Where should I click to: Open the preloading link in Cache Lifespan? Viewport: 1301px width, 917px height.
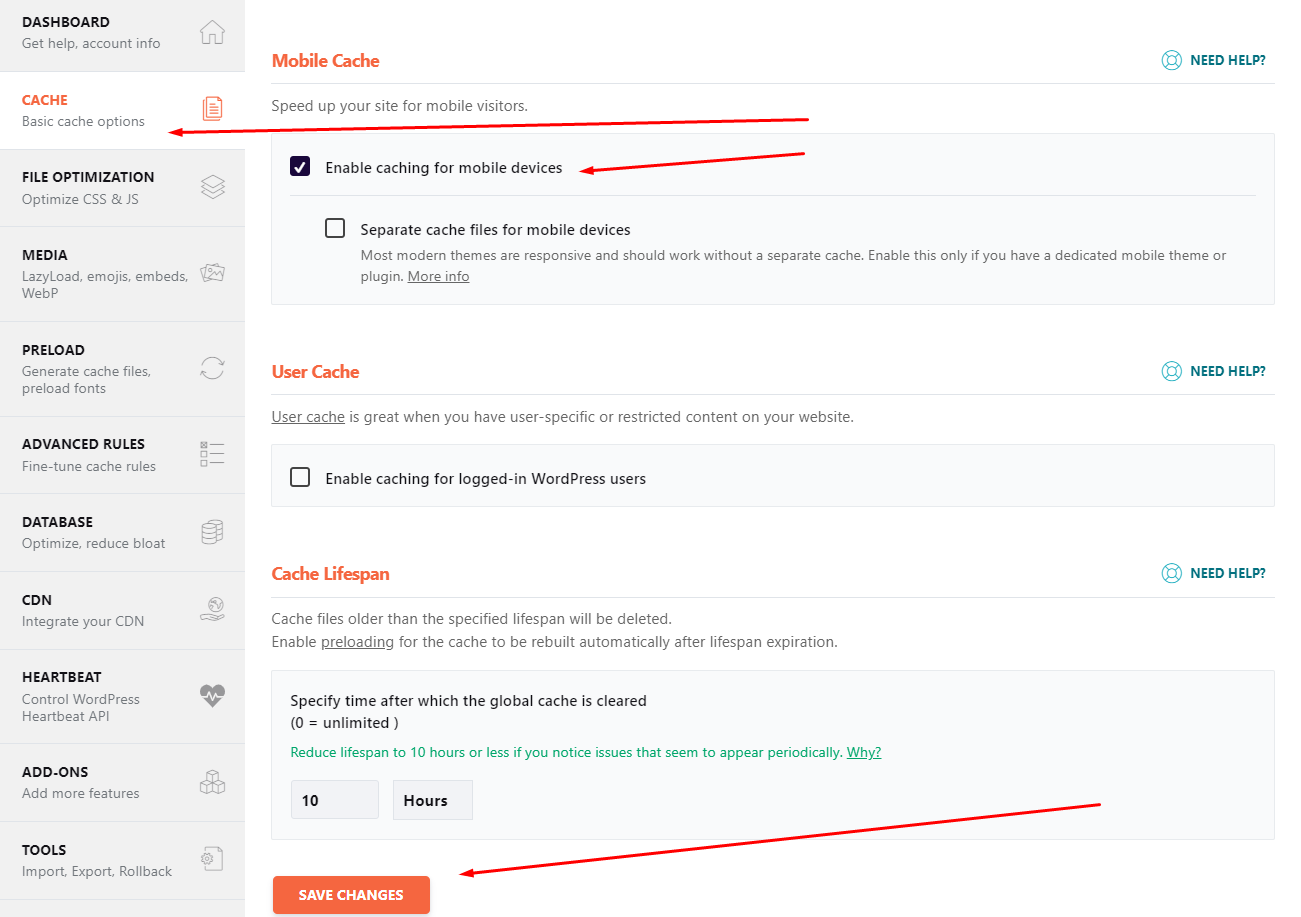[x=357, y=642]
